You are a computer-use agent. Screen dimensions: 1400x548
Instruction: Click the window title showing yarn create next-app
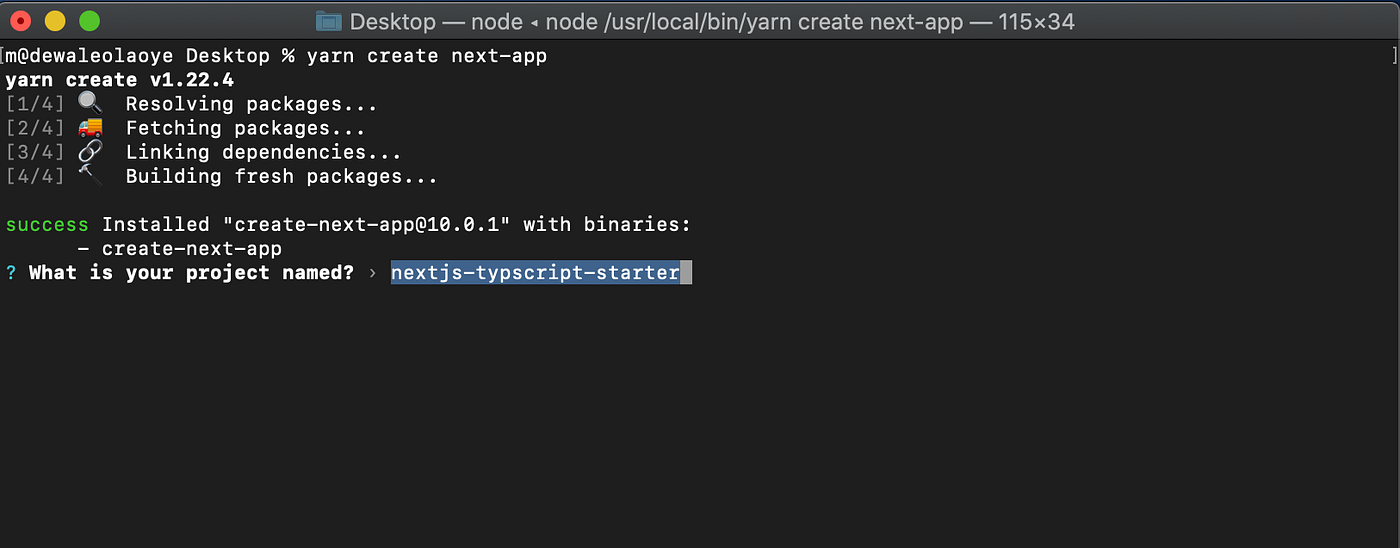pyautogui.click(x=712, y=21)
